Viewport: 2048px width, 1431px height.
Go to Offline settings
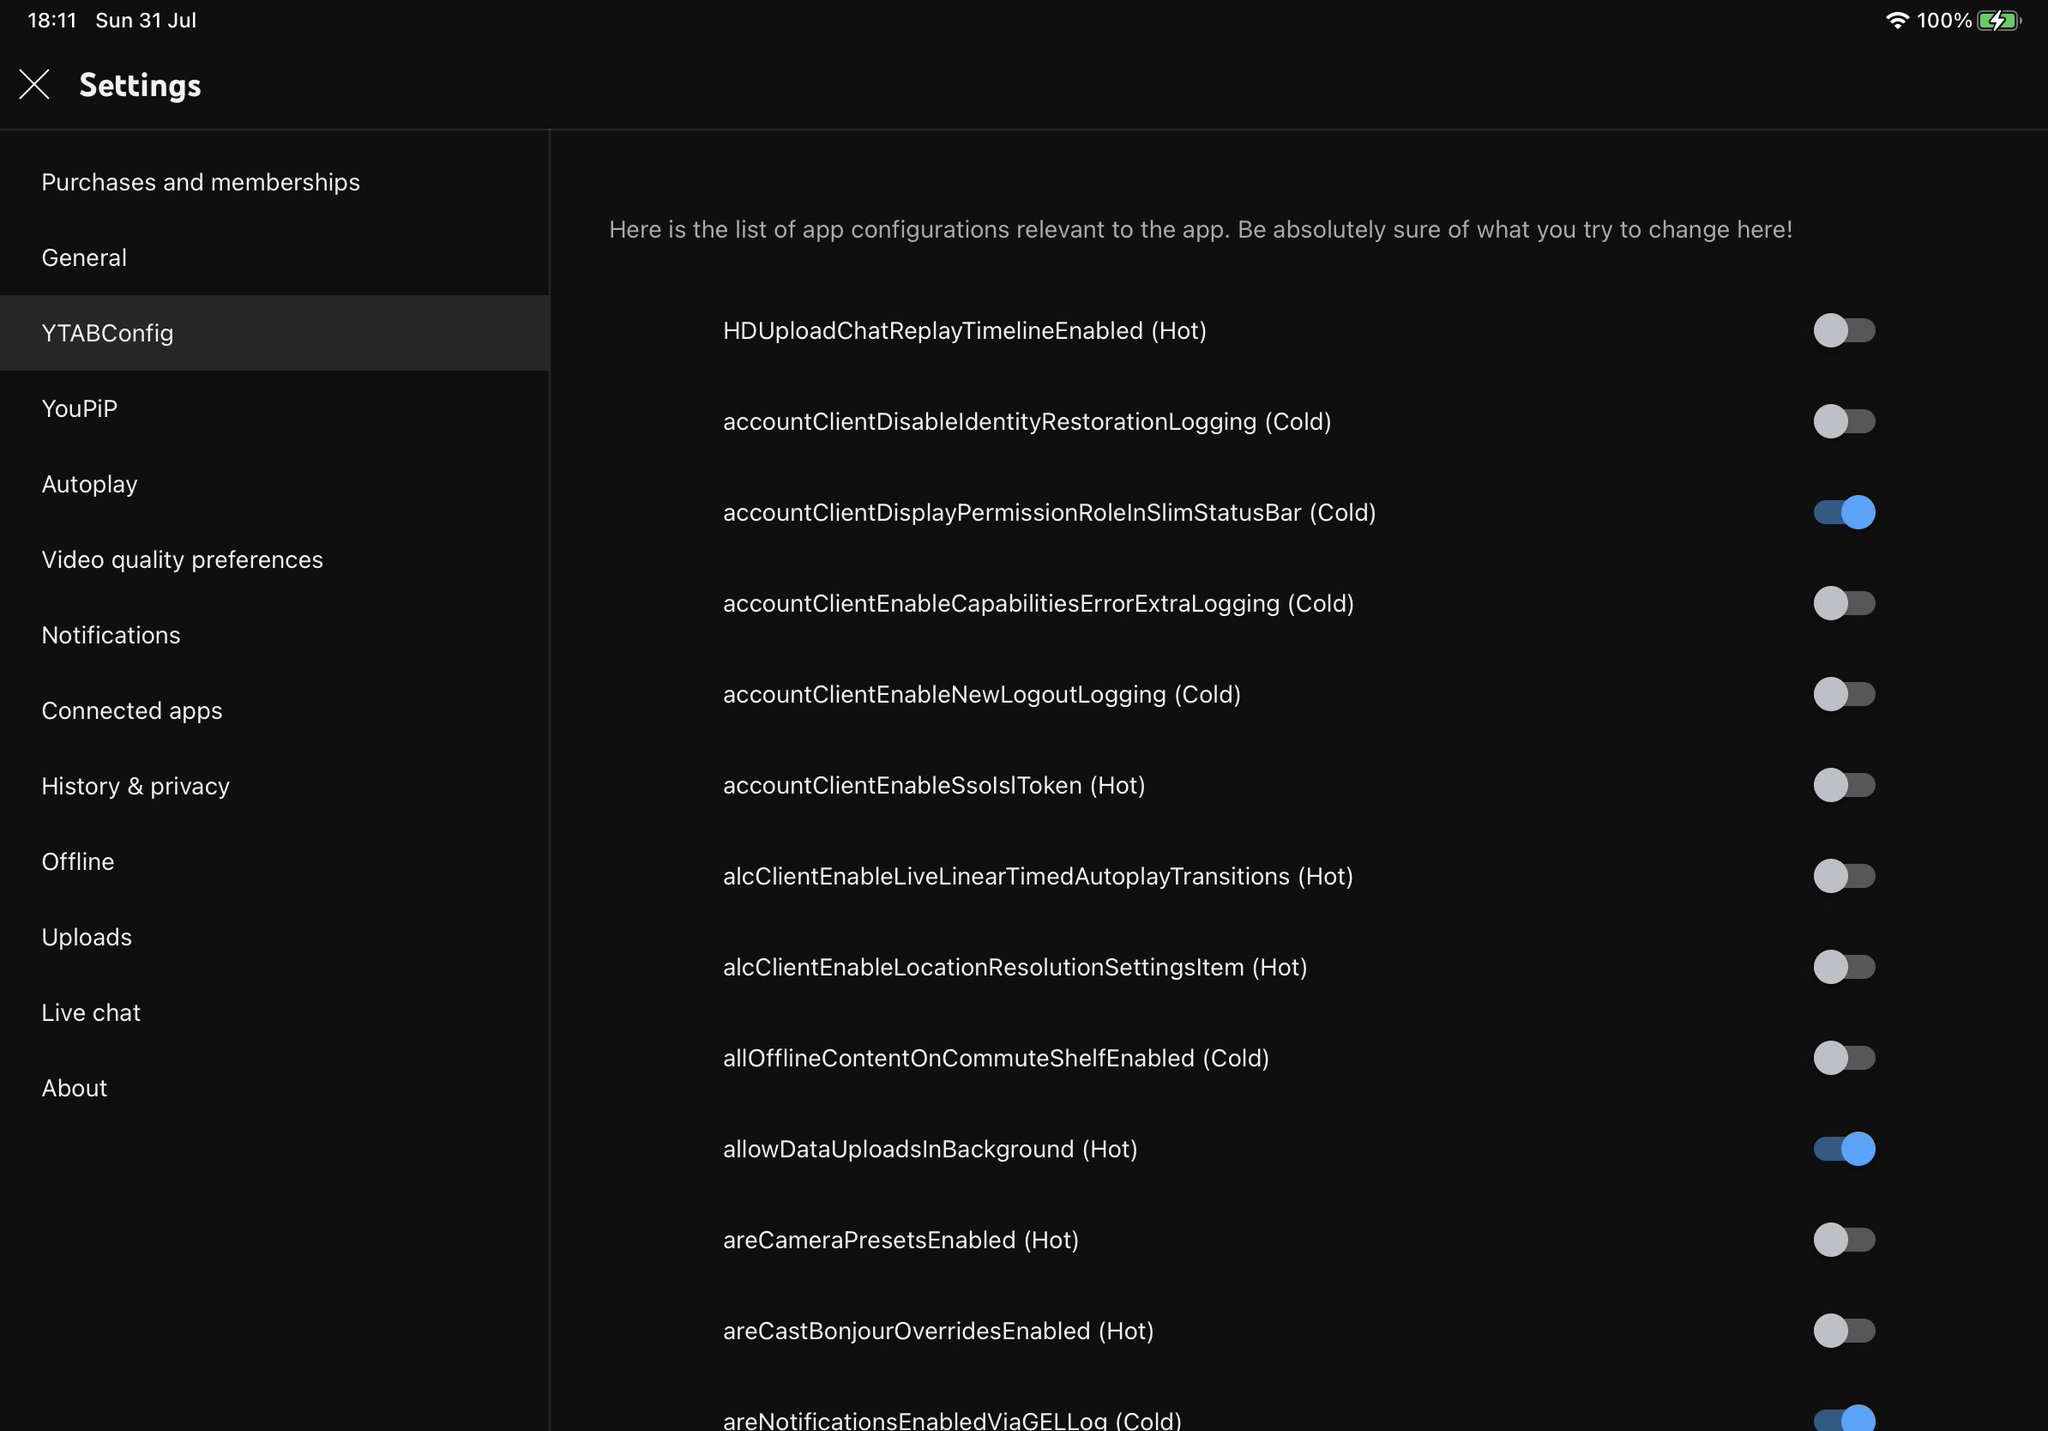coord(274,862)
